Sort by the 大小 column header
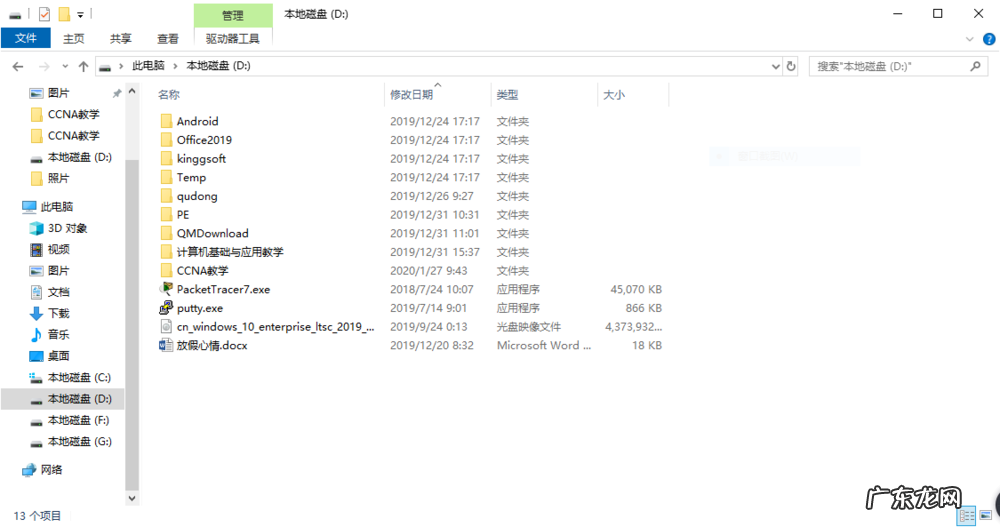Image resolution: width=1000 pixels, height=527 pixels. [614, 94]
